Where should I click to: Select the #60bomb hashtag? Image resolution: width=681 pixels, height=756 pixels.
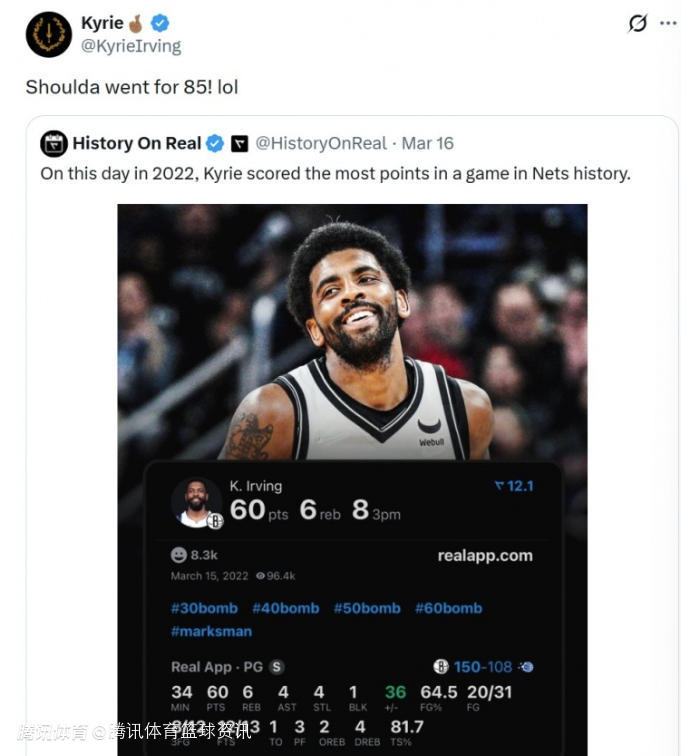[x=448, y=608]
